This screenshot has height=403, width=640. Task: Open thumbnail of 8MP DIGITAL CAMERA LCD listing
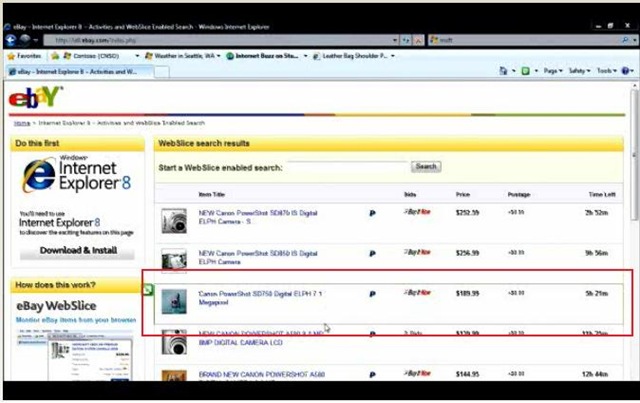[174, 342]
